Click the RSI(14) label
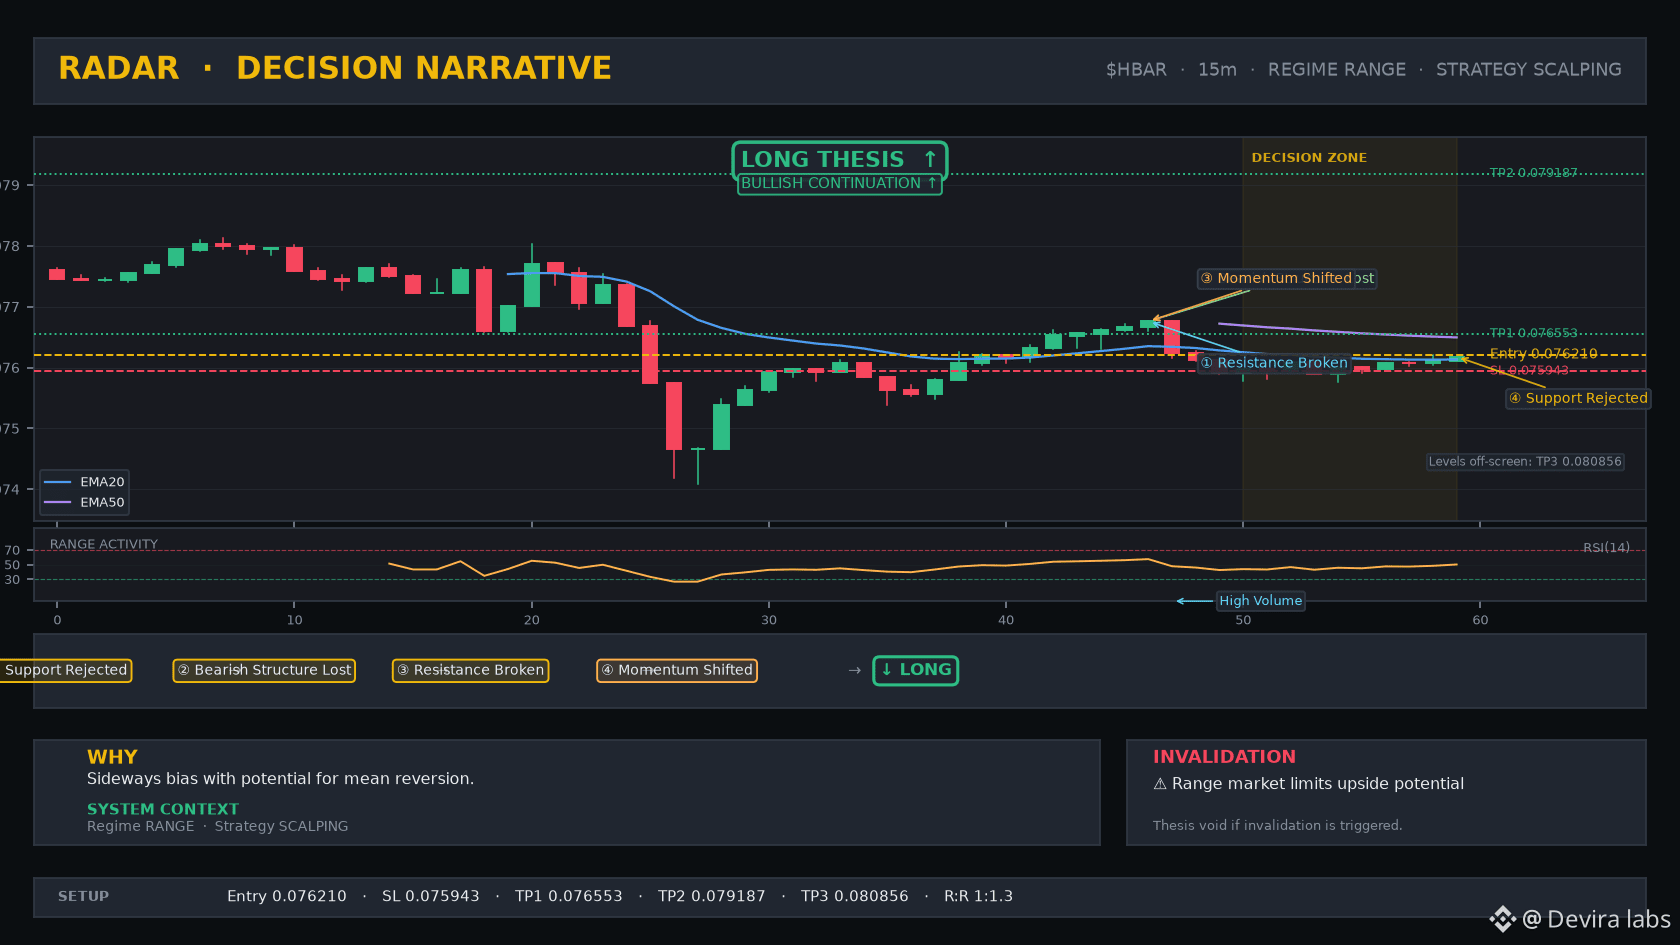Viewport: 1680px width, 945px height. (x=1606, y=548)
